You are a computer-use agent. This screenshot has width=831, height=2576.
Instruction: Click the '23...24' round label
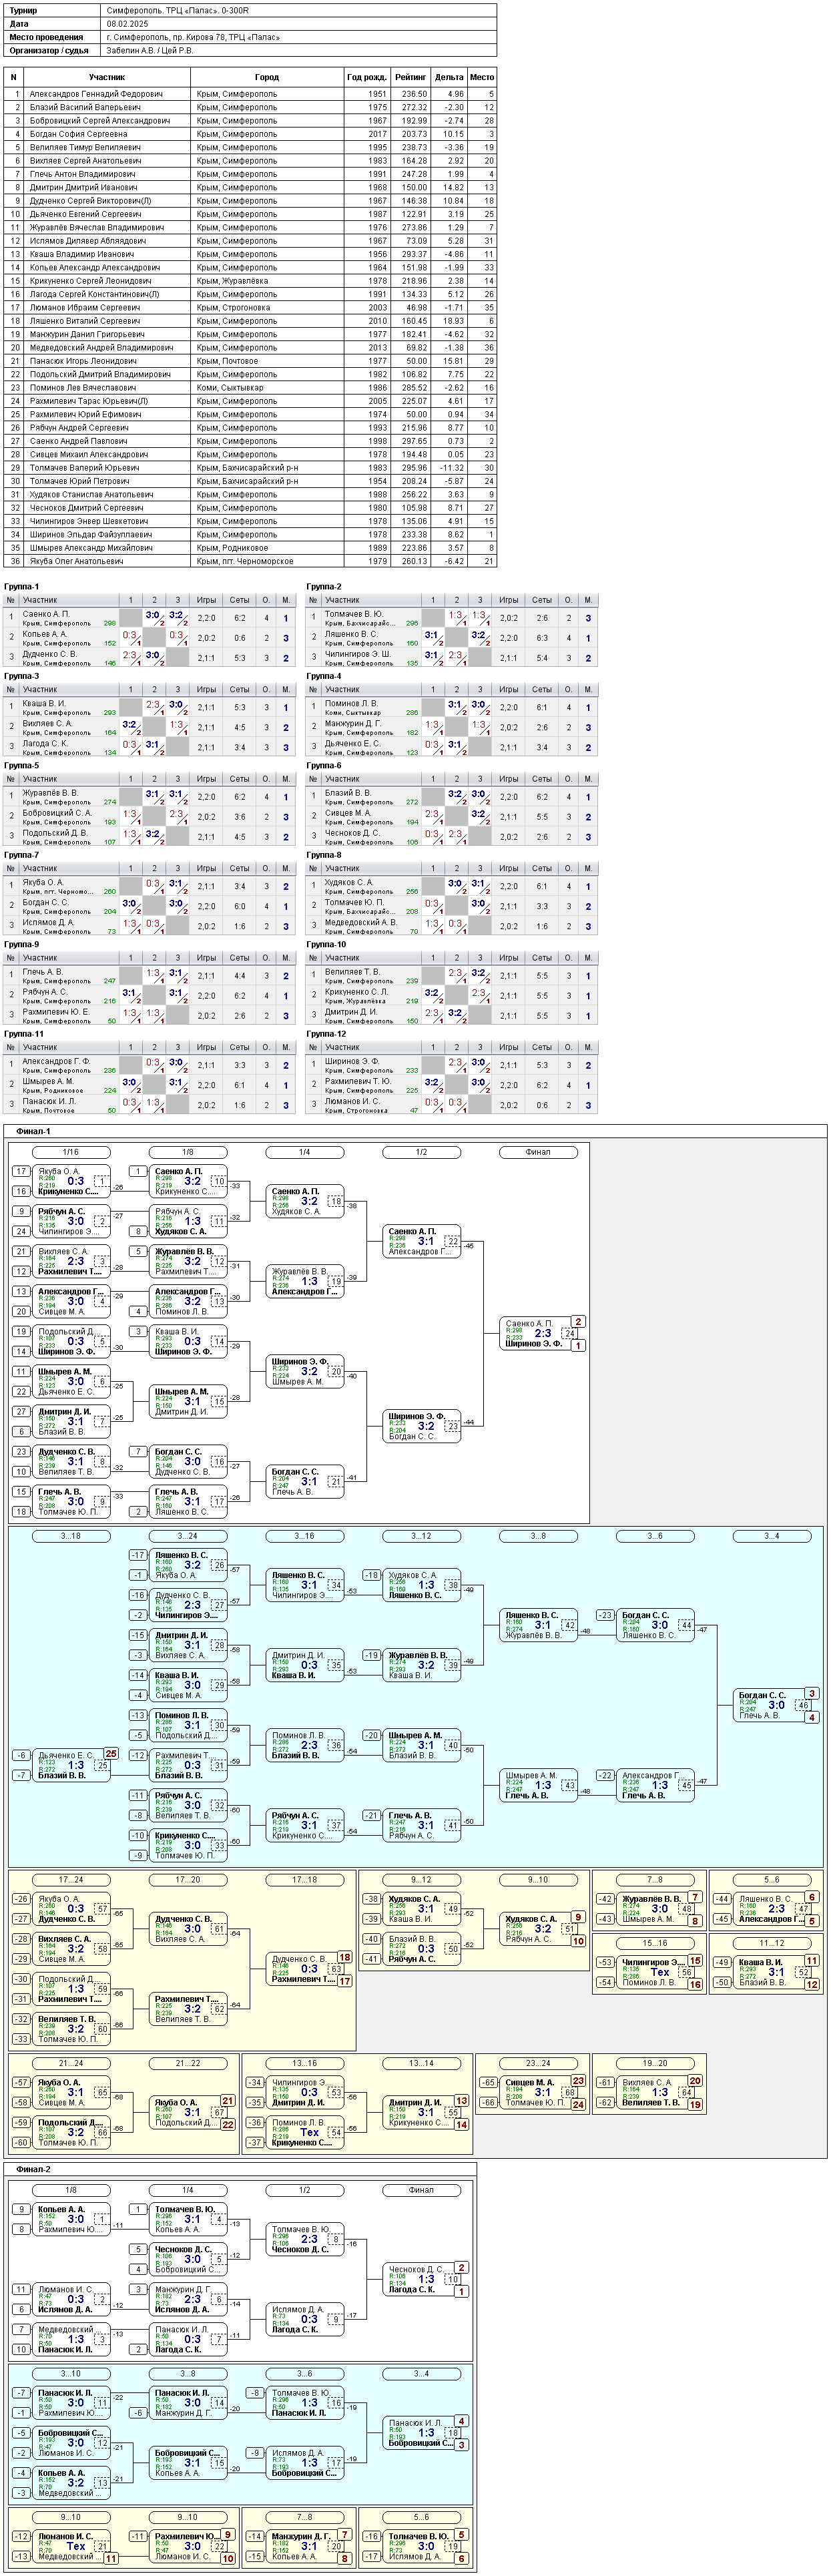click(538, 2063)
